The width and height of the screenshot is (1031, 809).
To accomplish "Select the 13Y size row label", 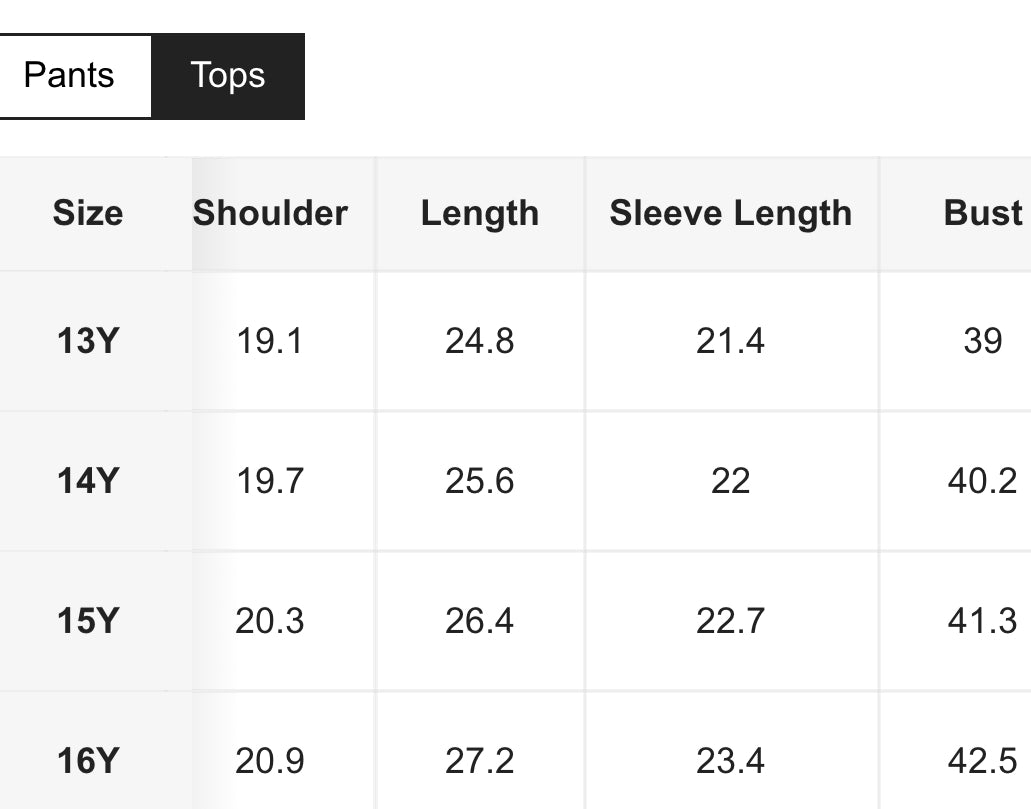I will 88,341.
